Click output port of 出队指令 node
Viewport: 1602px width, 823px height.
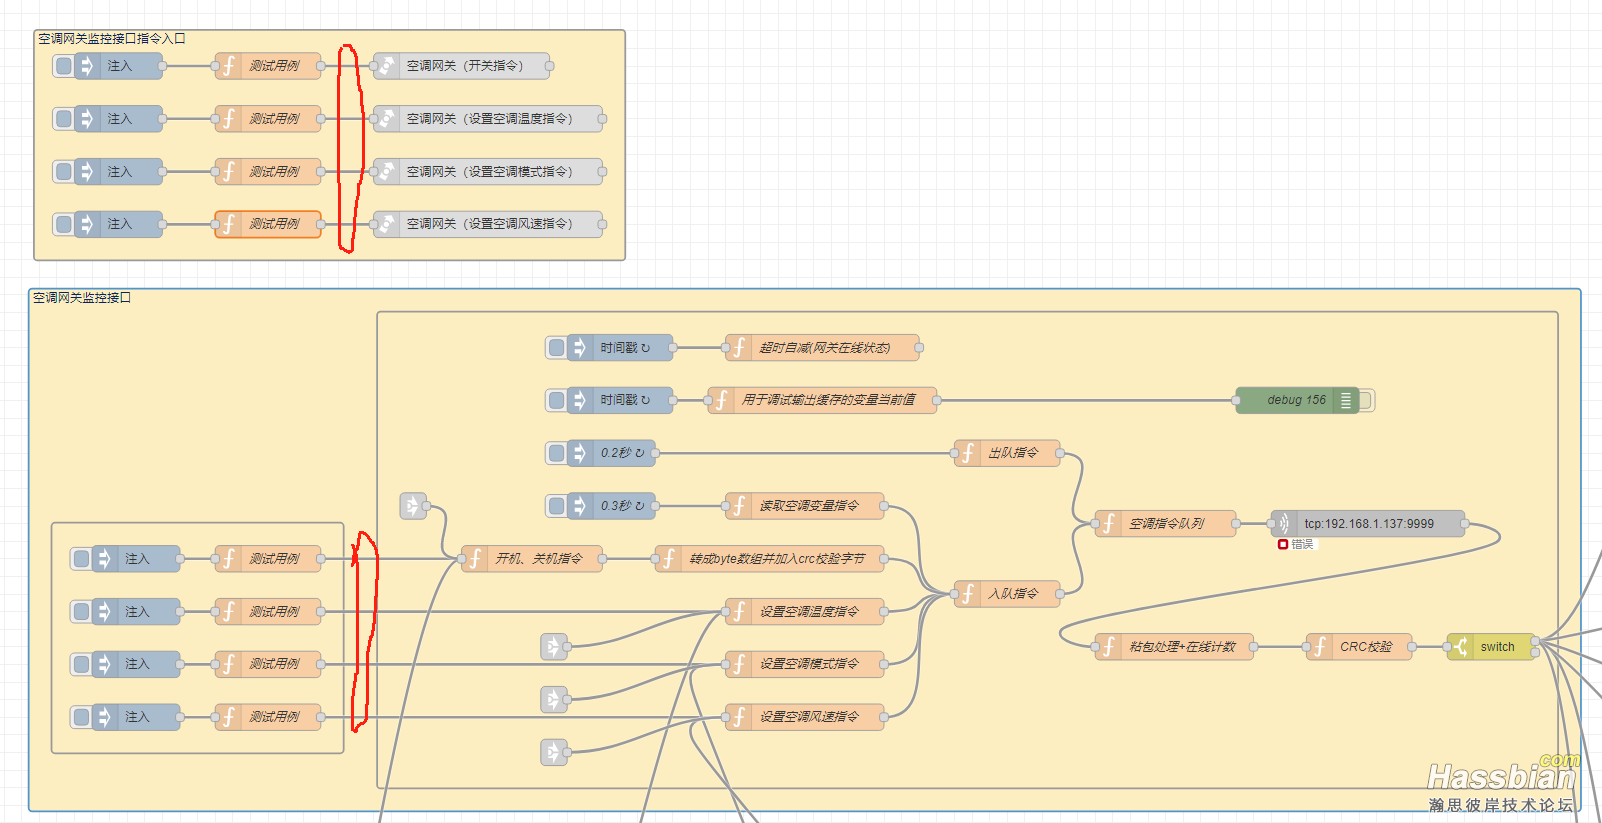tap(1059, 453)
